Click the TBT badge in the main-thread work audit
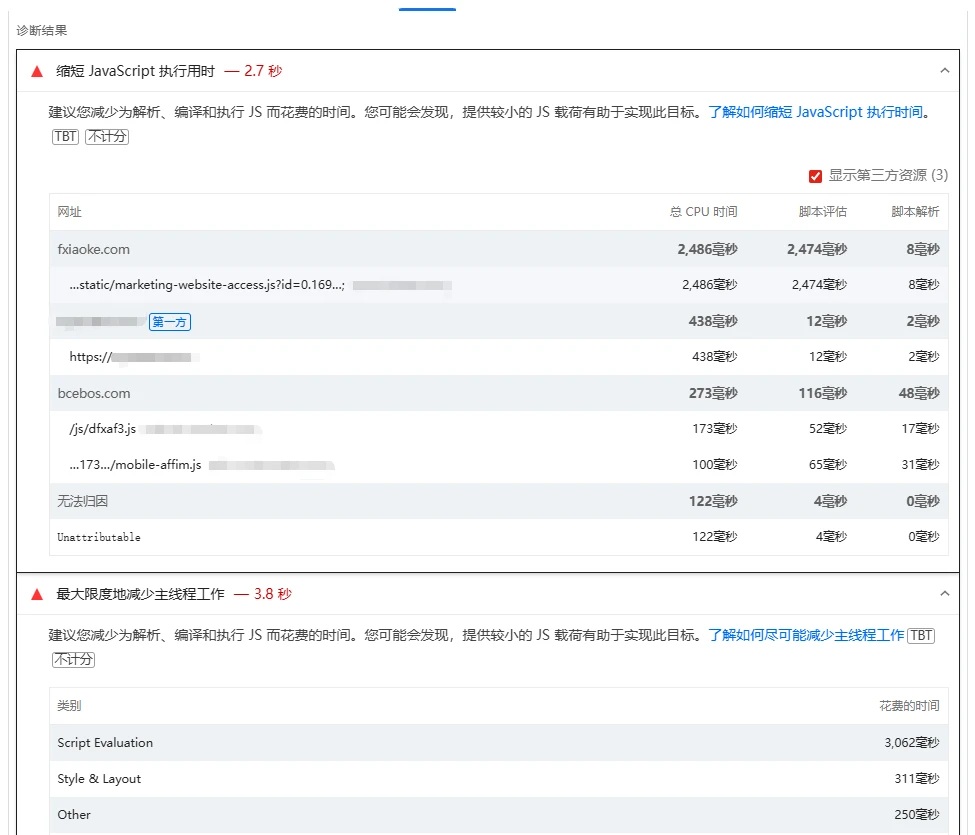The image size is (975, 835). 921,636
